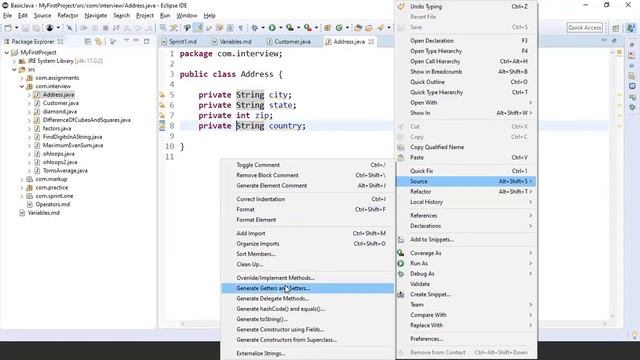640x360 pixels.
Task: Maximize the Package Explorer view
Action: pyautogui.click(x=147, y=41)
